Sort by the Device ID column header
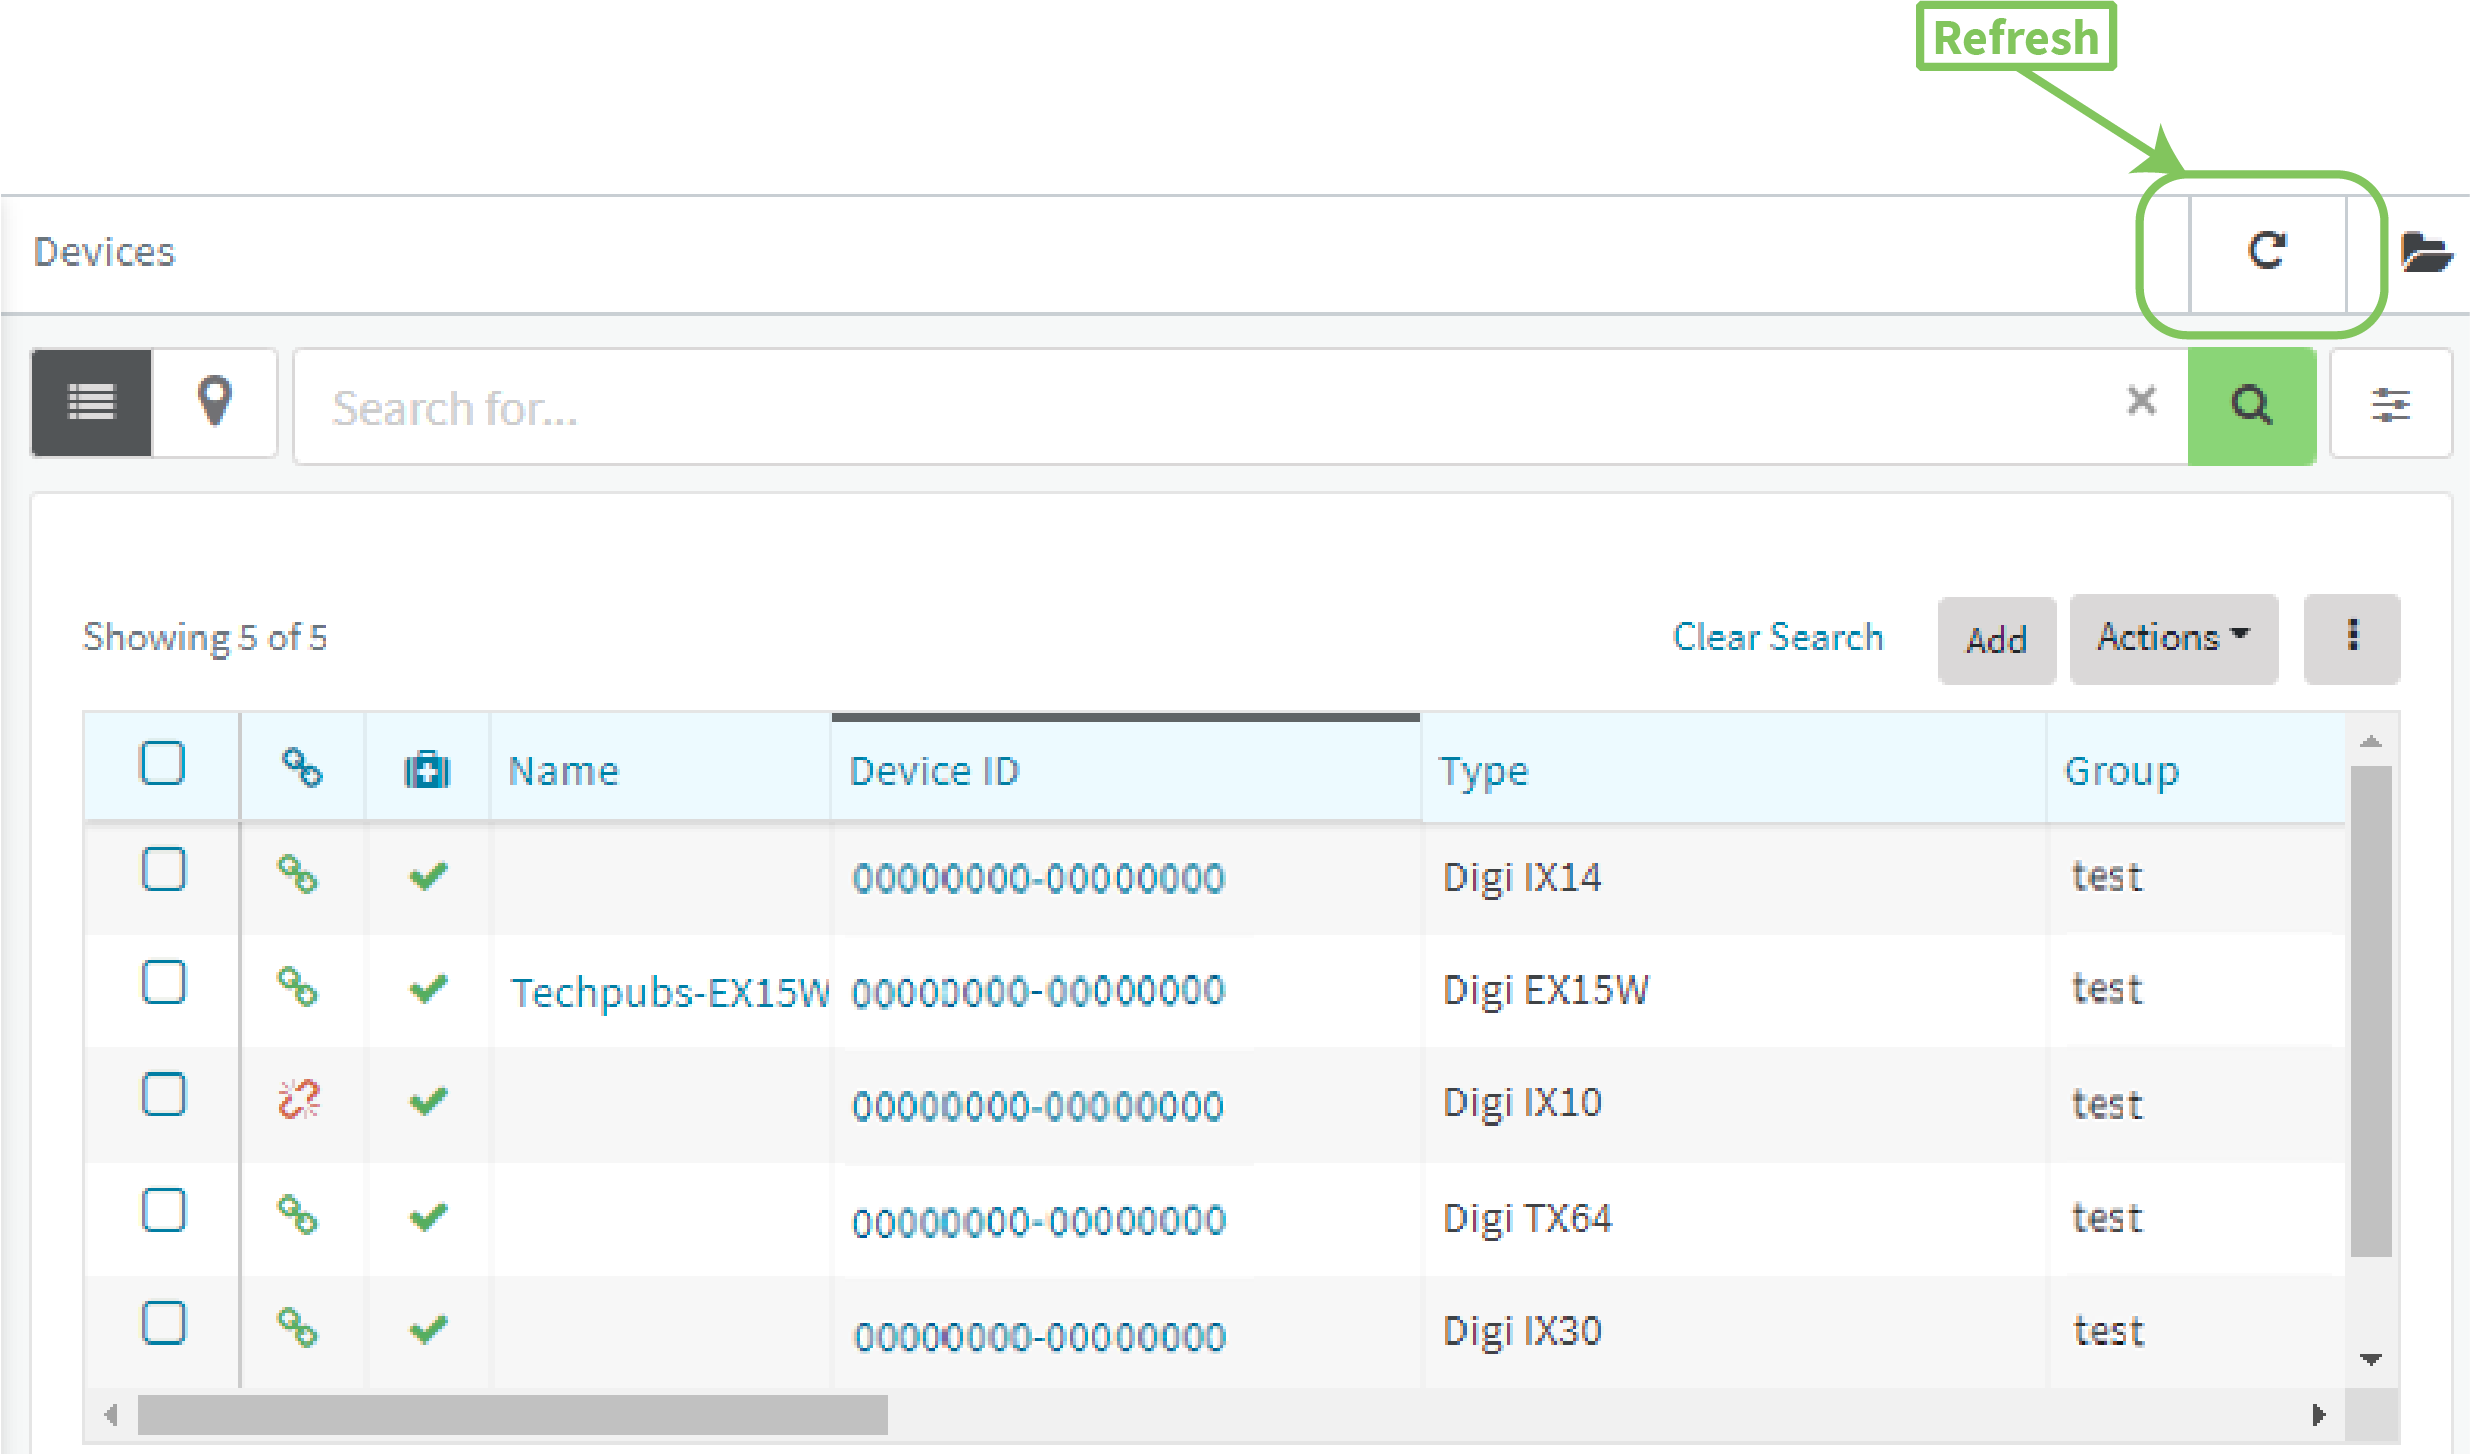The image size is (2470, 1454). pyautogui.click(x=934, y=771)
